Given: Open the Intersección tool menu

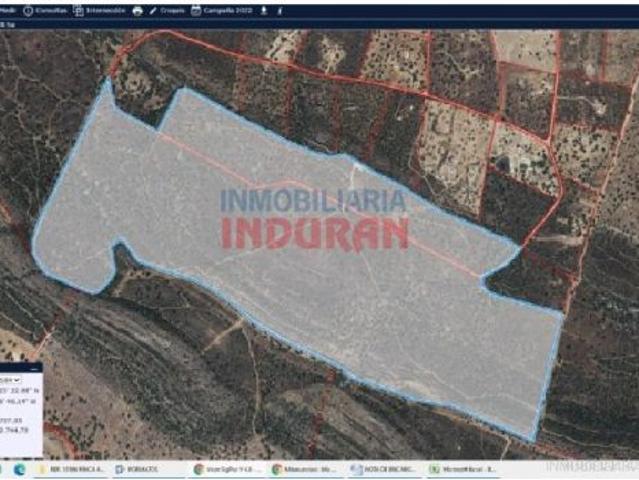Looking at the screenshot, I should (x=99, y=11).
